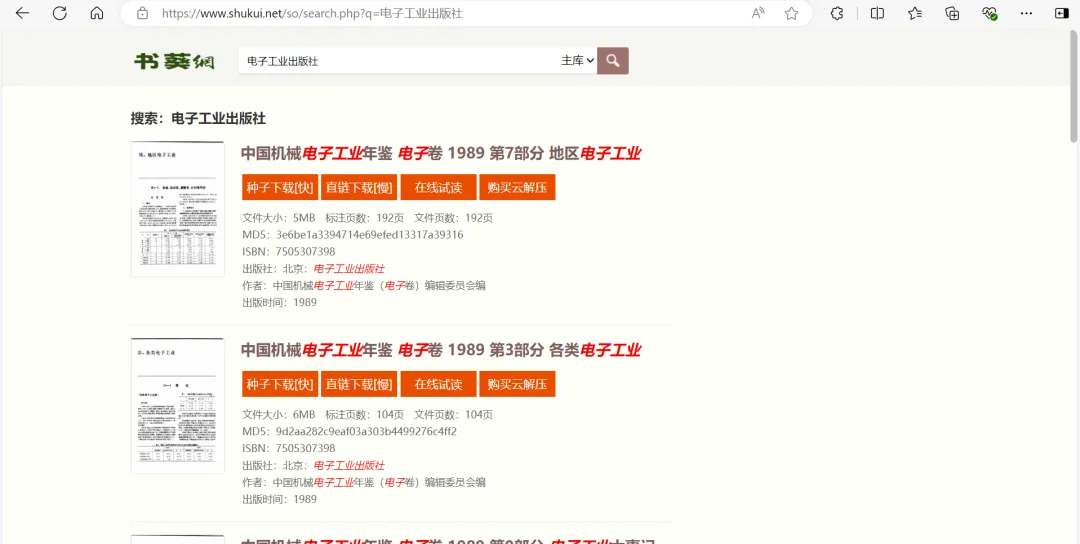Open the Favorites list icon
The height and width of the screenshot is (544, 1080).
tap(915, 13)
